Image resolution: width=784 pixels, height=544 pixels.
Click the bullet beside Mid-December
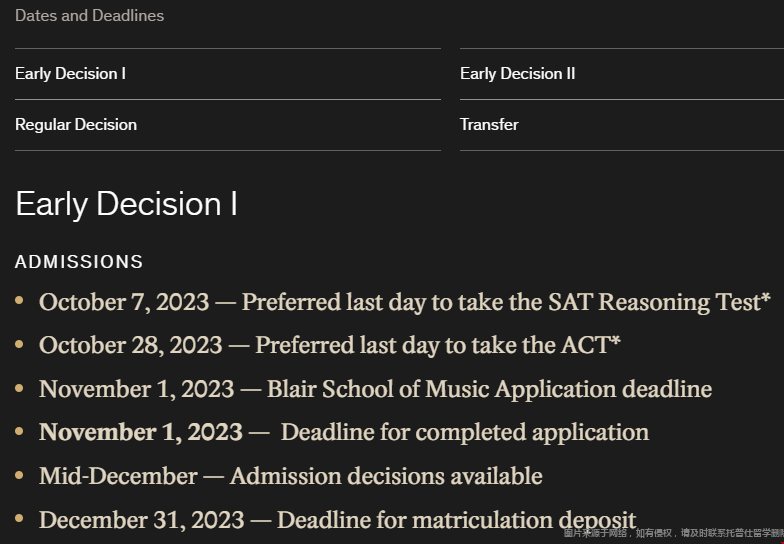(x=20, y=474)
